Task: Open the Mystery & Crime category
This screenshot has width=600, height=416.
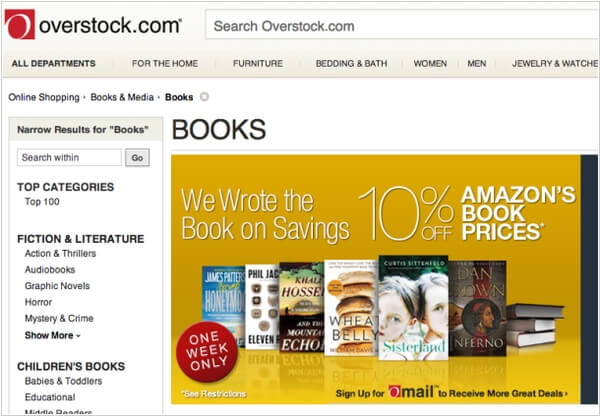Action: point(59,318)
